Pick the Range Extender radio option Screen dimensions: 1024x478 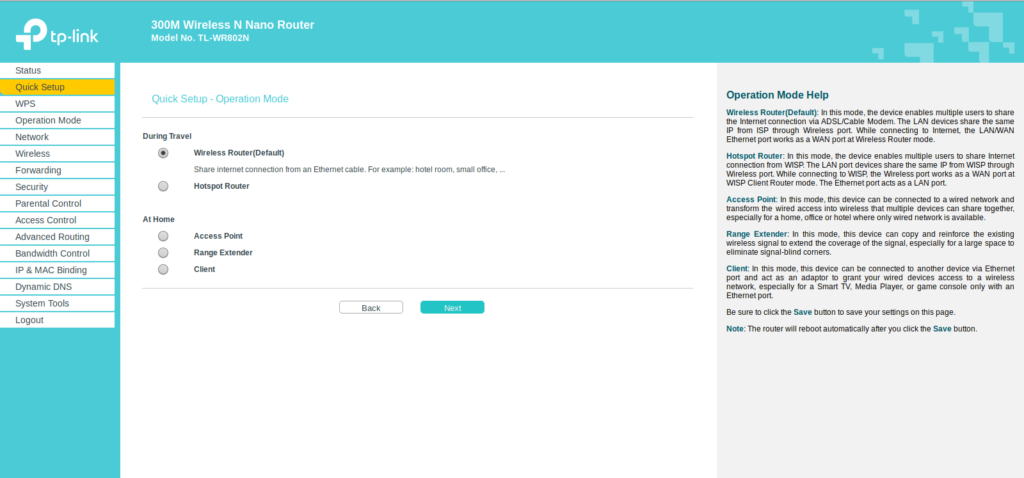click(163, 253)
